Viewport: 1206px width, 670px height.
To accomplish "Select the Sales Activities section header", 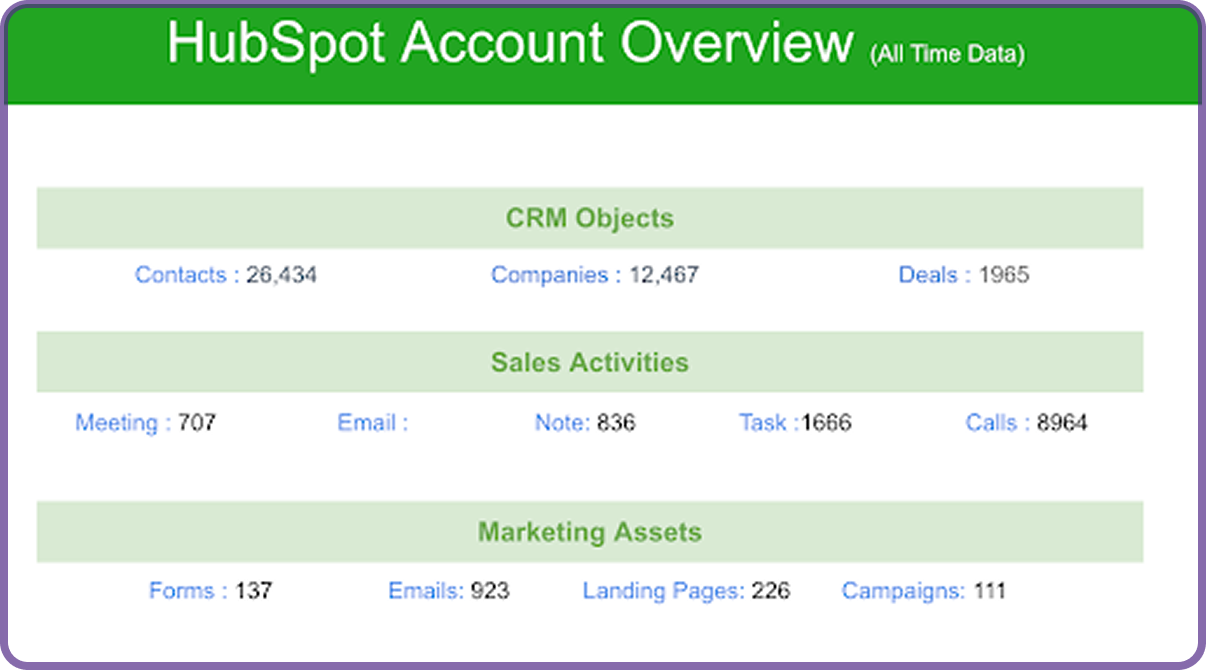I will tap(590, 362).
